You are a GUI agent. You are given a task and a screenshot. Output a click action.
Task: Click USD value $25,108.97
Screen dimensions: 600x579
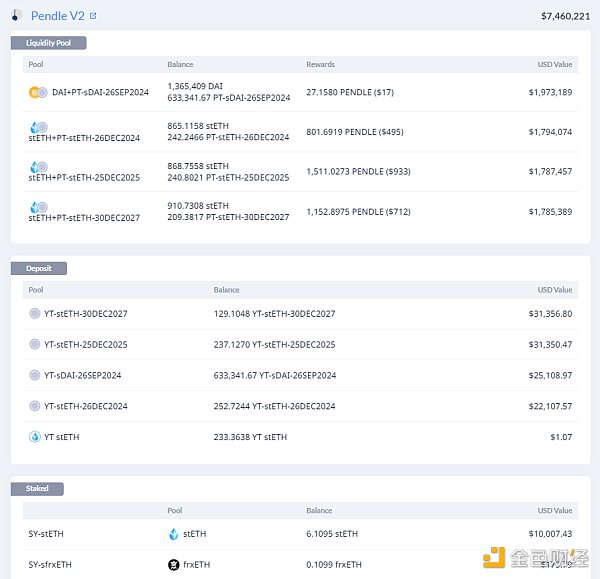[x=550, y=375]
